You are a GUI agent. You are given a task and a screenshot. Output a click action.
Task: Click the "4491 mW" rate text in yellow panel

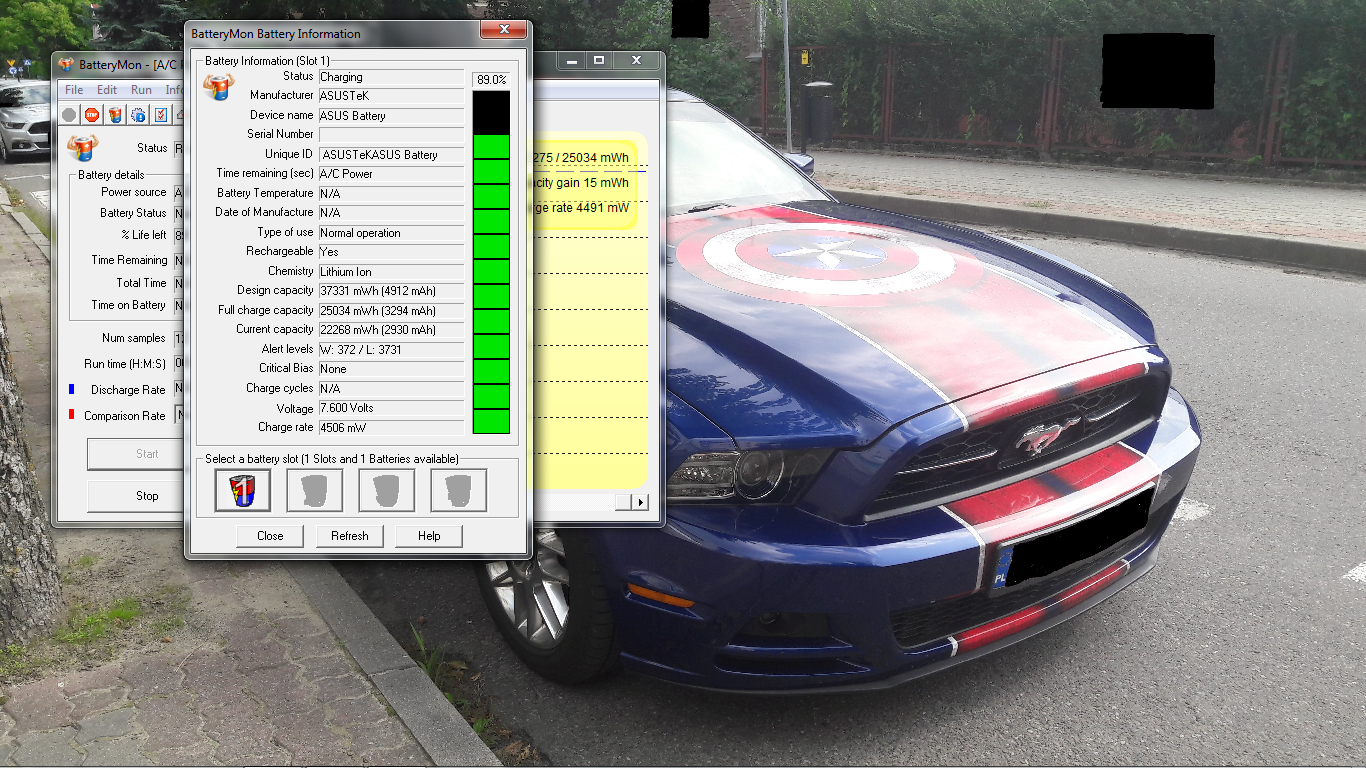603,208
